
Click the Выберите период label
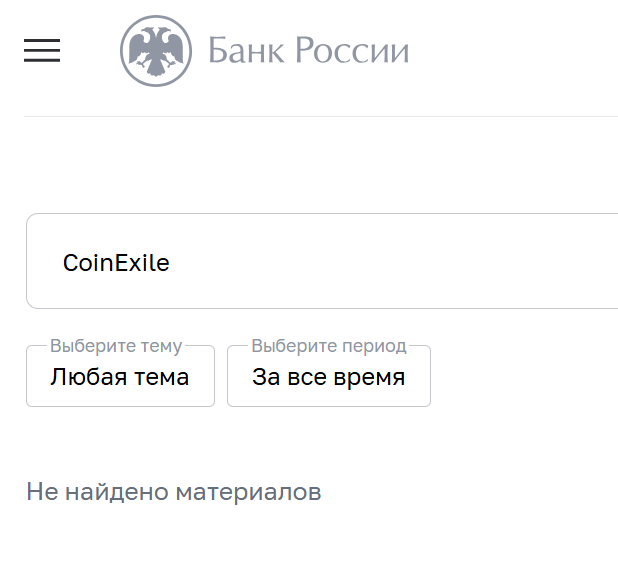click(328, 347)
